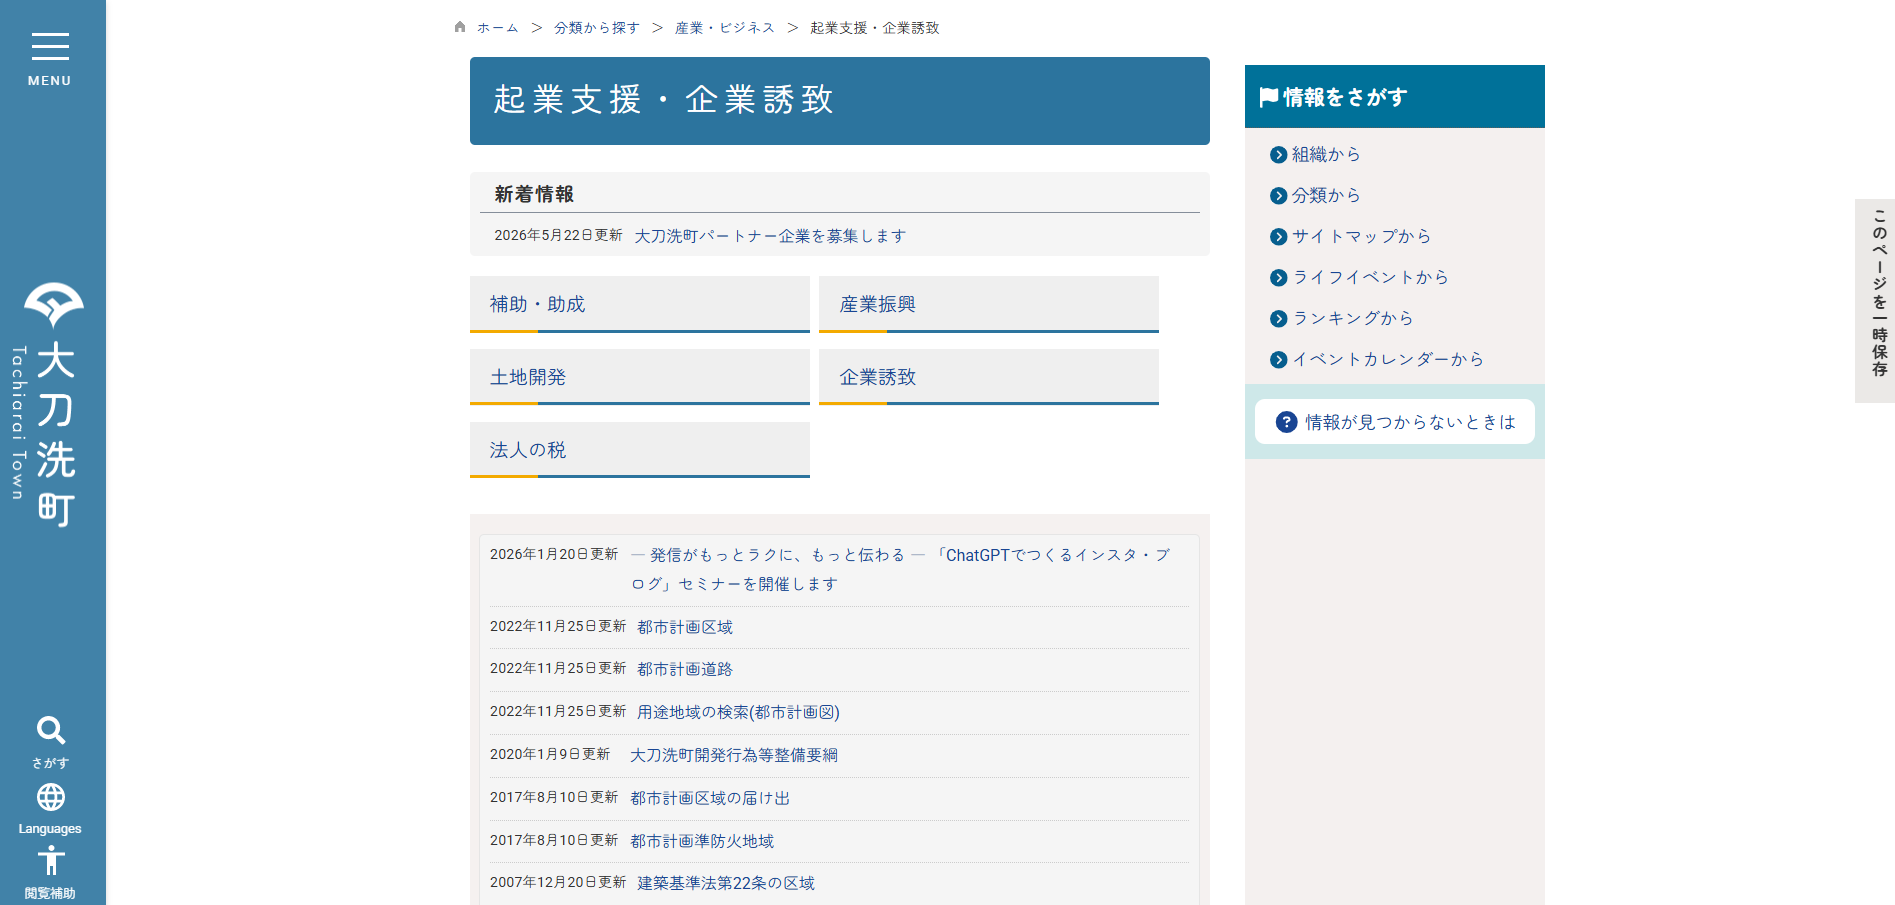Click arrow icon beside サイトマップから
This screenshot has height=905, width=1895.
click(1278, 237)
